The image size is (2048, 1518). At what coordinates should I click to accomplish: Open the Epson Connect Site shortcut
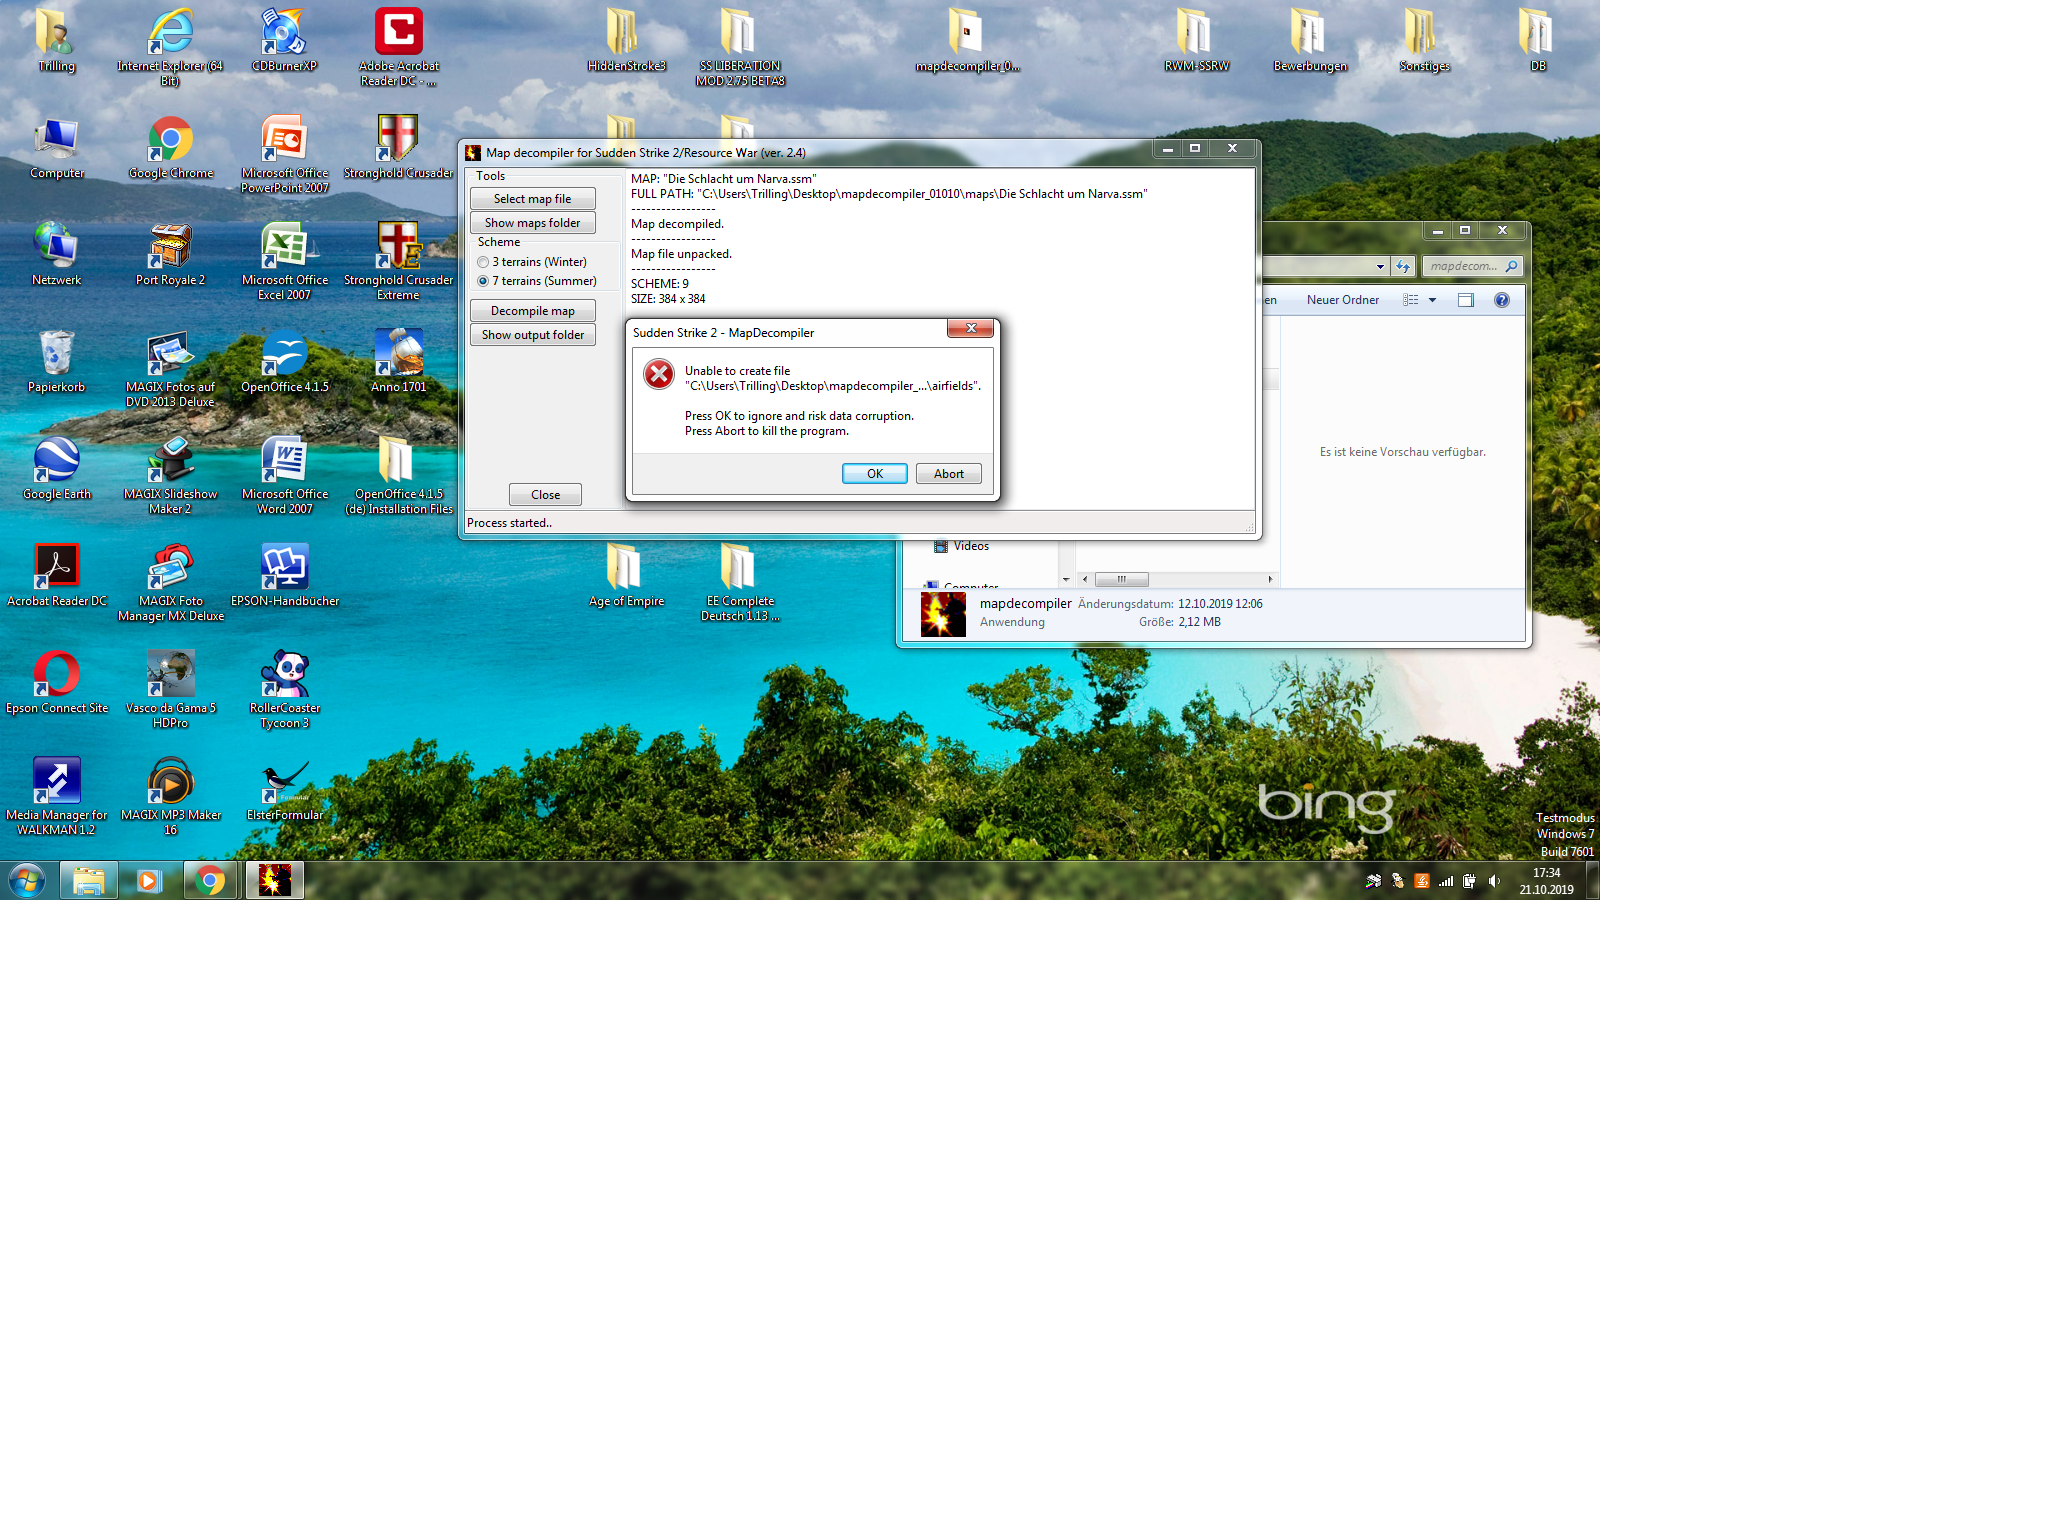point(56,682)
